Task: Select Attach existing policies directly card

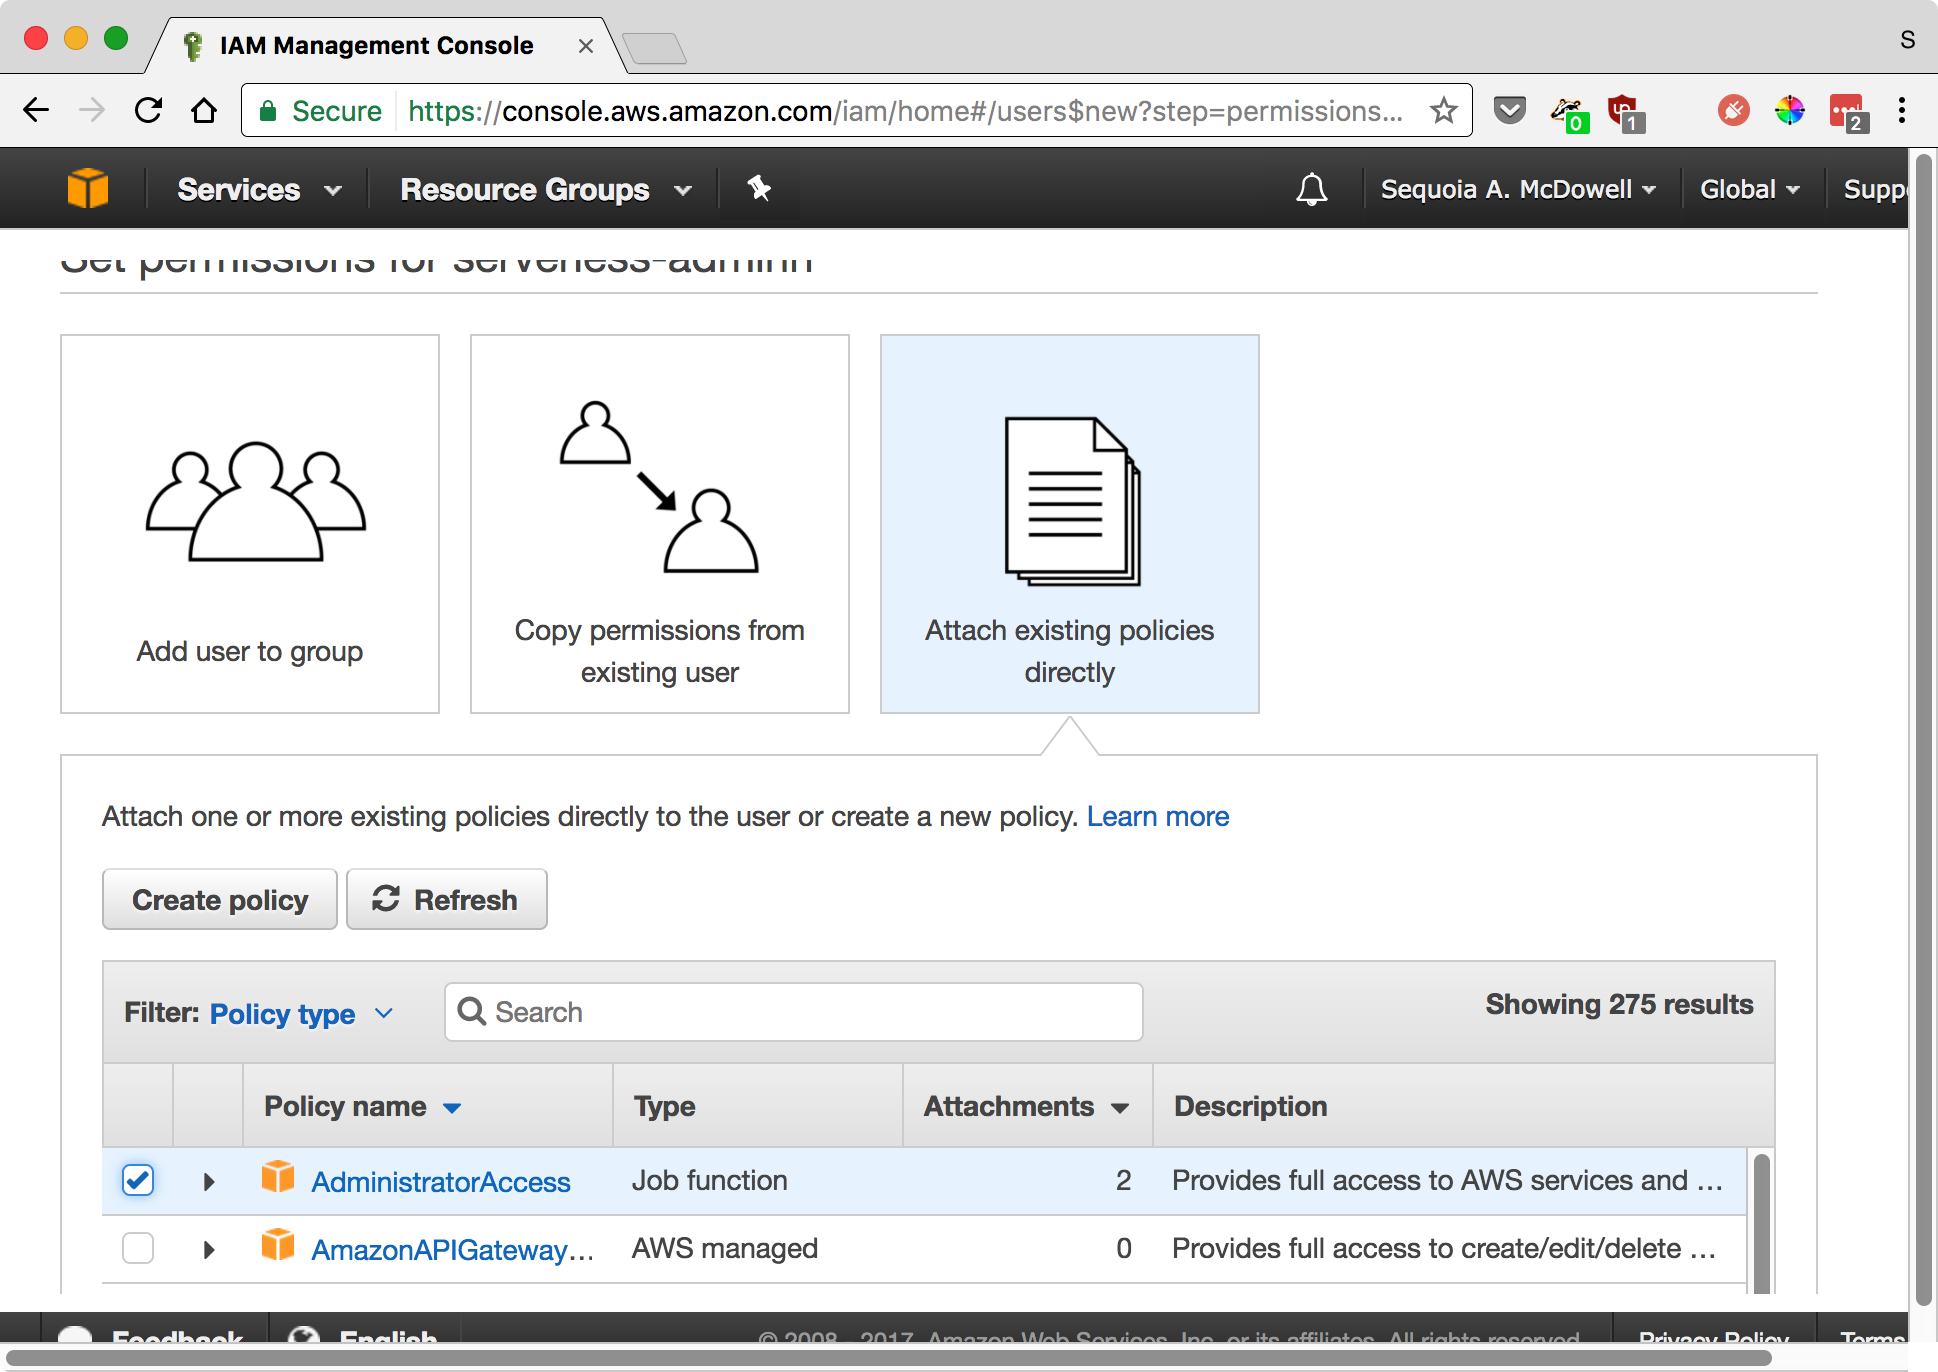Action: click(1070, 524)
